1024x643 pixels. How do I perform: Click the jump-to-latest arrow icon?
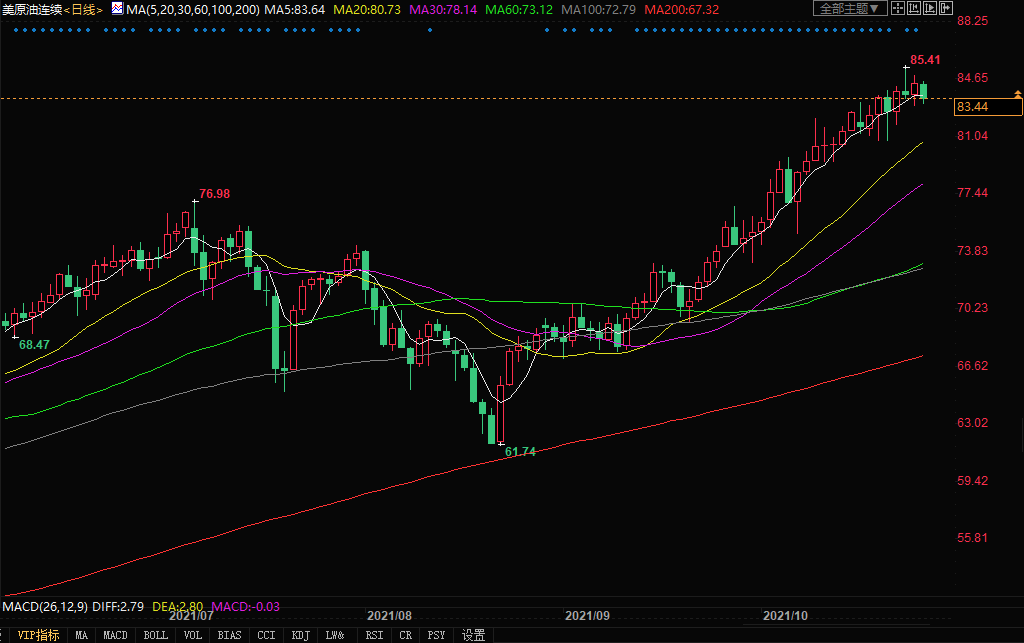pyautogui.click(x=945, y=9)
